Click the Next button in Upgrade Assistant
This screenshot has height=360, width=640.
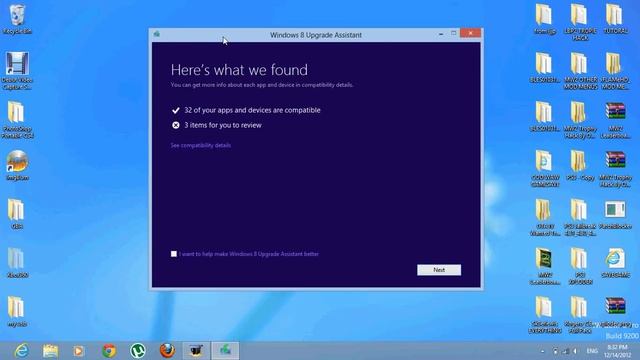coord(439,270)
